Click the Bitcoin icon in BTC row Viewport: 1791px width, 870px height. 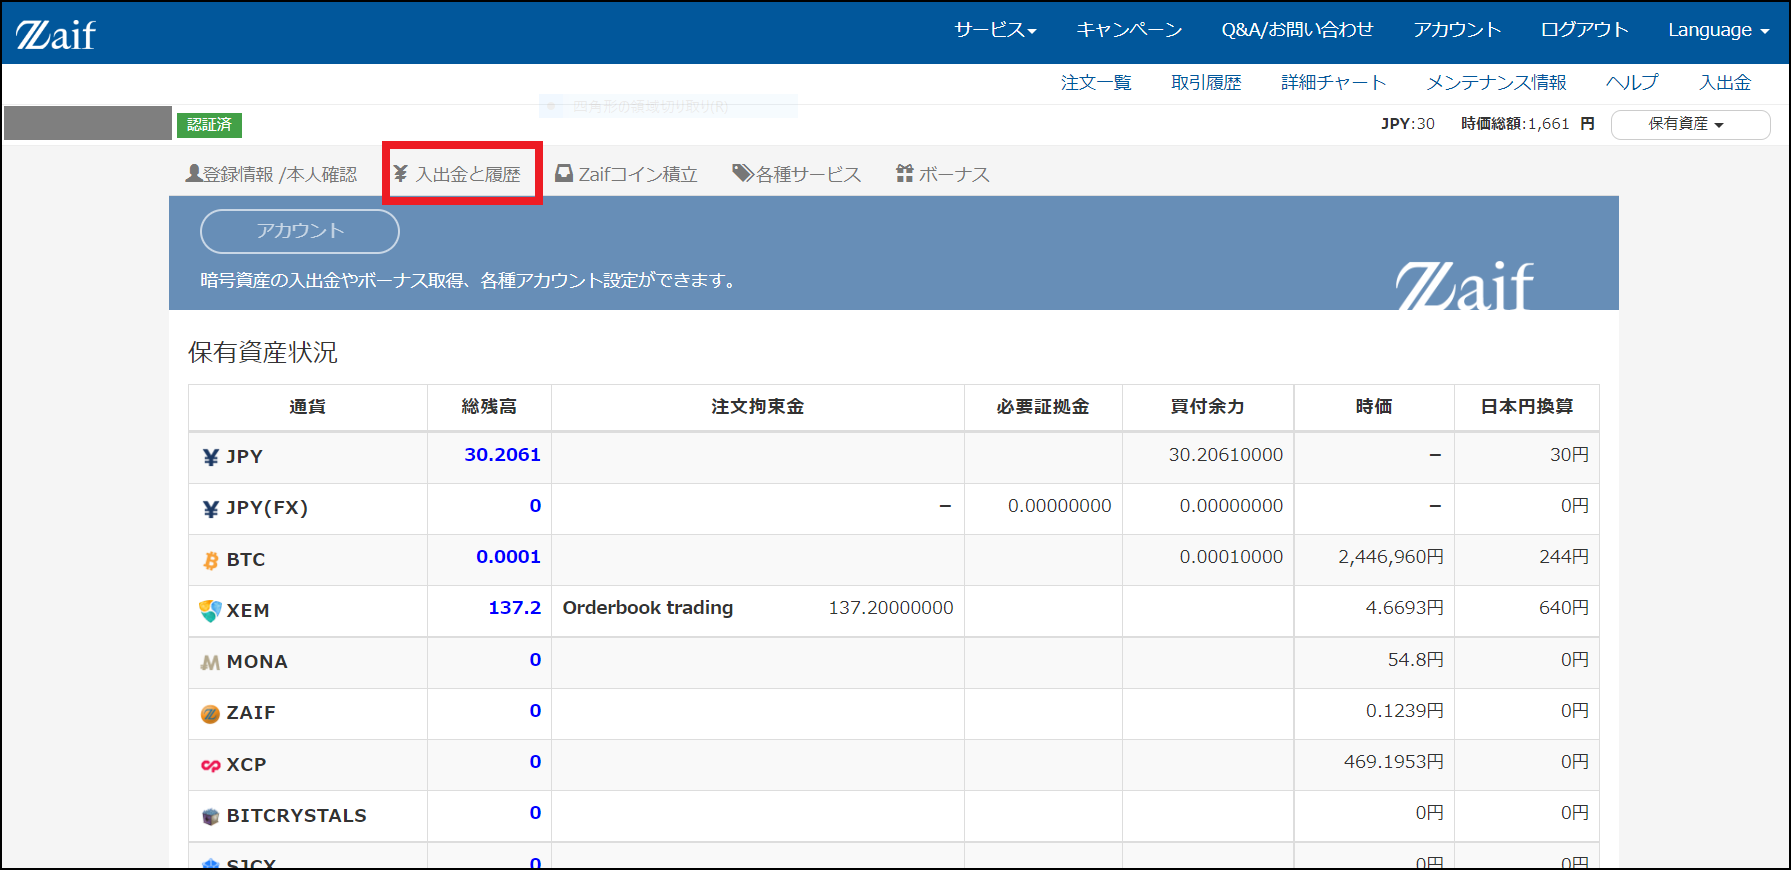click(x=211, y=560)
